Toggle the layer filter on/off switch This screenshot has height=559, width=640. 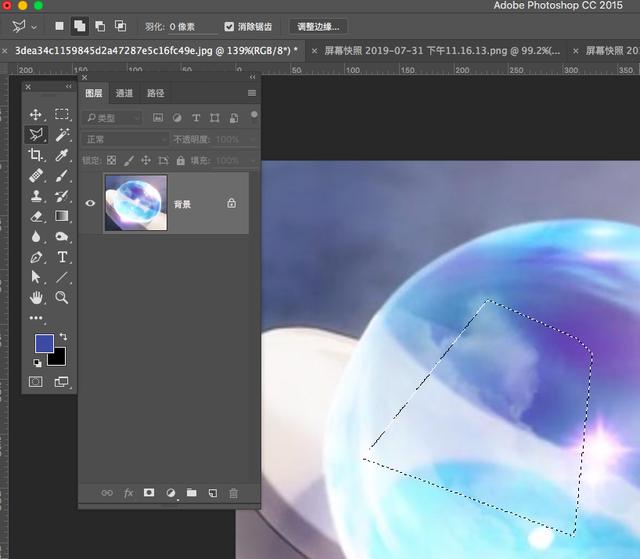coord(254,115)
